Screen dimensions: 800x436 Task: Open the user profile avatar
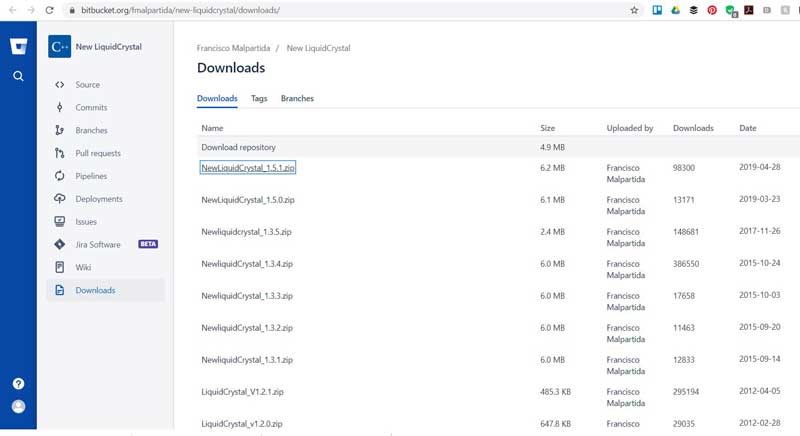coord(18,406)
